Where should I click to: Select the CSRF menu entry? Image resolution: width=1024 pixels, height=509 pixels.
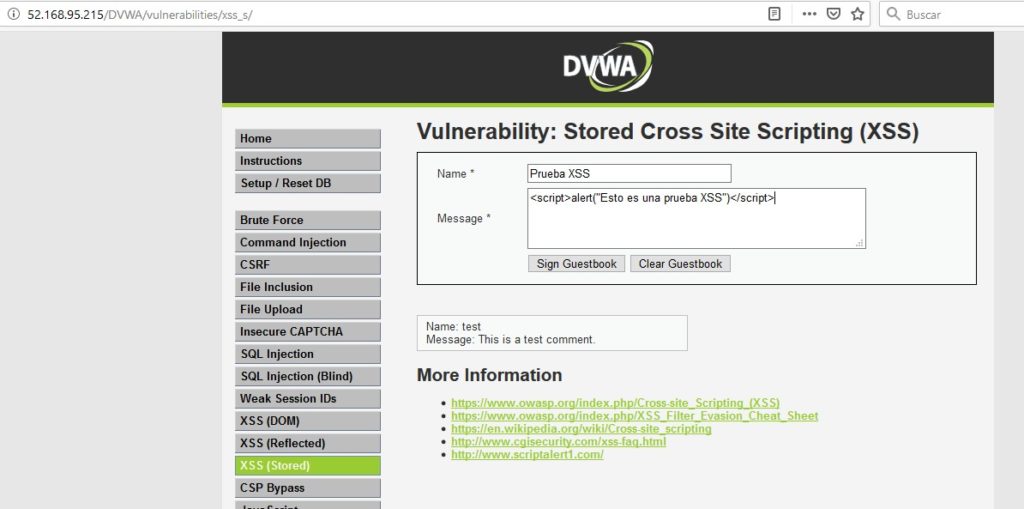[x=308, y=265]
